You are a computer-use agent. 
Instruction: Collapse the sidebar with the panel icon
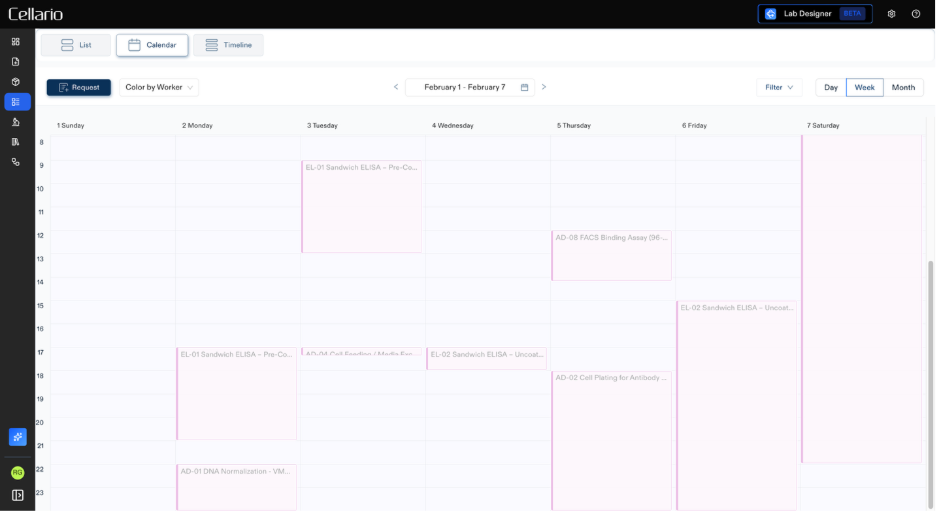[17, 495]
